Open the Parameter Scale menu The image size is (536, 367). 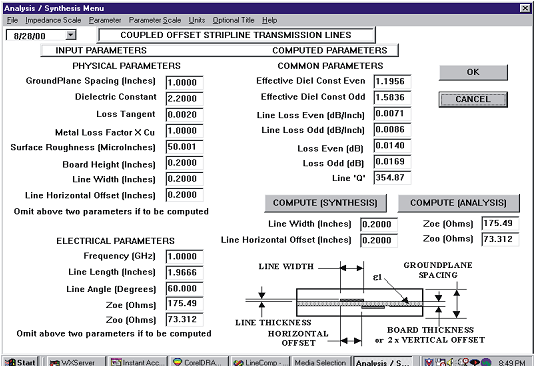[x=155, y=20]
